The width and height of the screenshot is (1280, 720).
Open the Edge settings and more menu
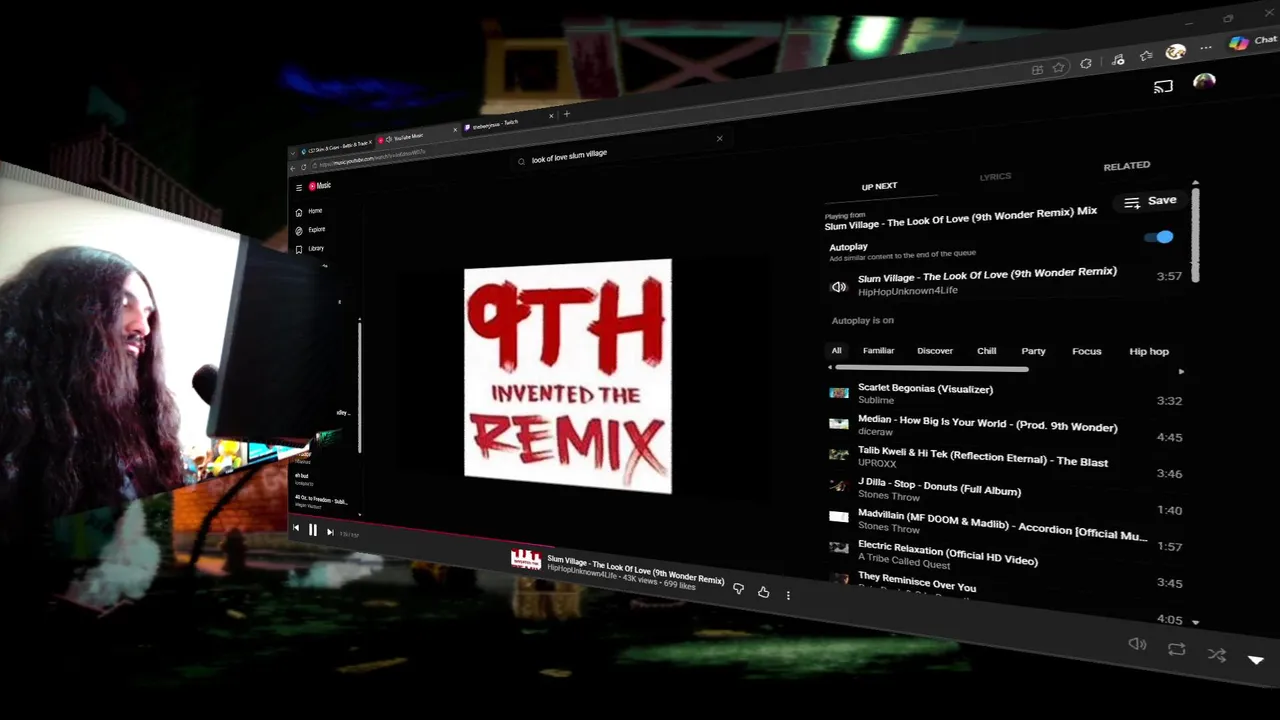(1206, 47)
